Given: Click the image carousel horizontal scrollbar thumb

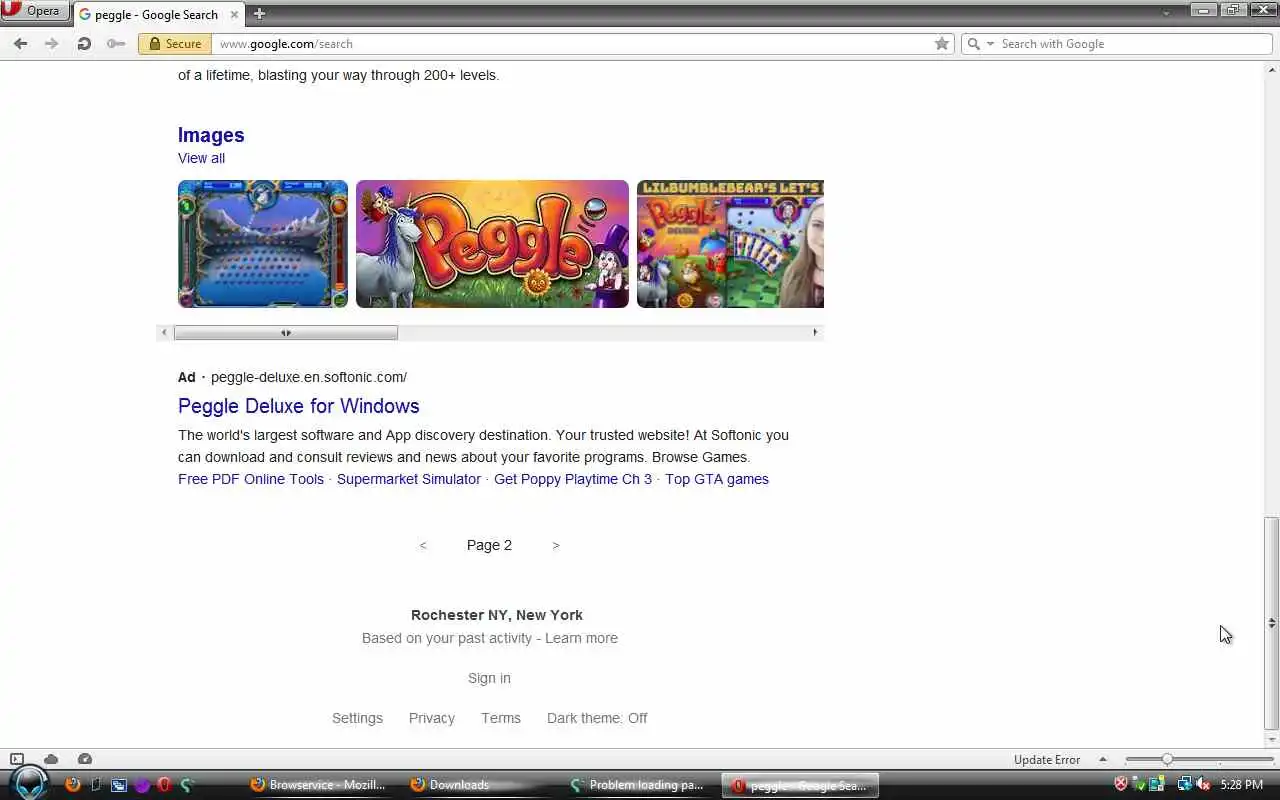Looking at the screenshot, I should [286, 332].
